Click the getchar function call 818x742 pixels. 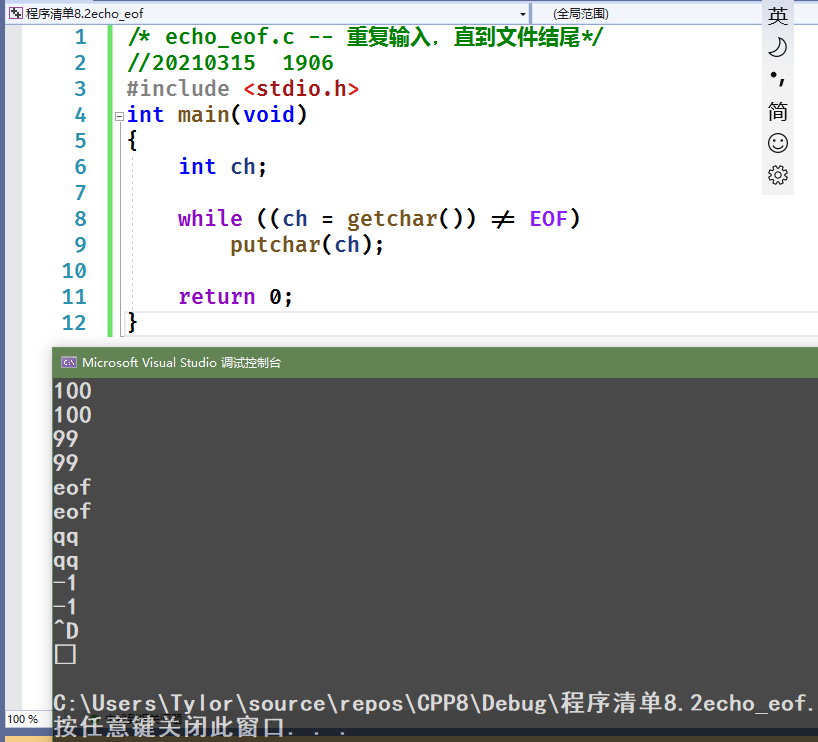[392, 219]
